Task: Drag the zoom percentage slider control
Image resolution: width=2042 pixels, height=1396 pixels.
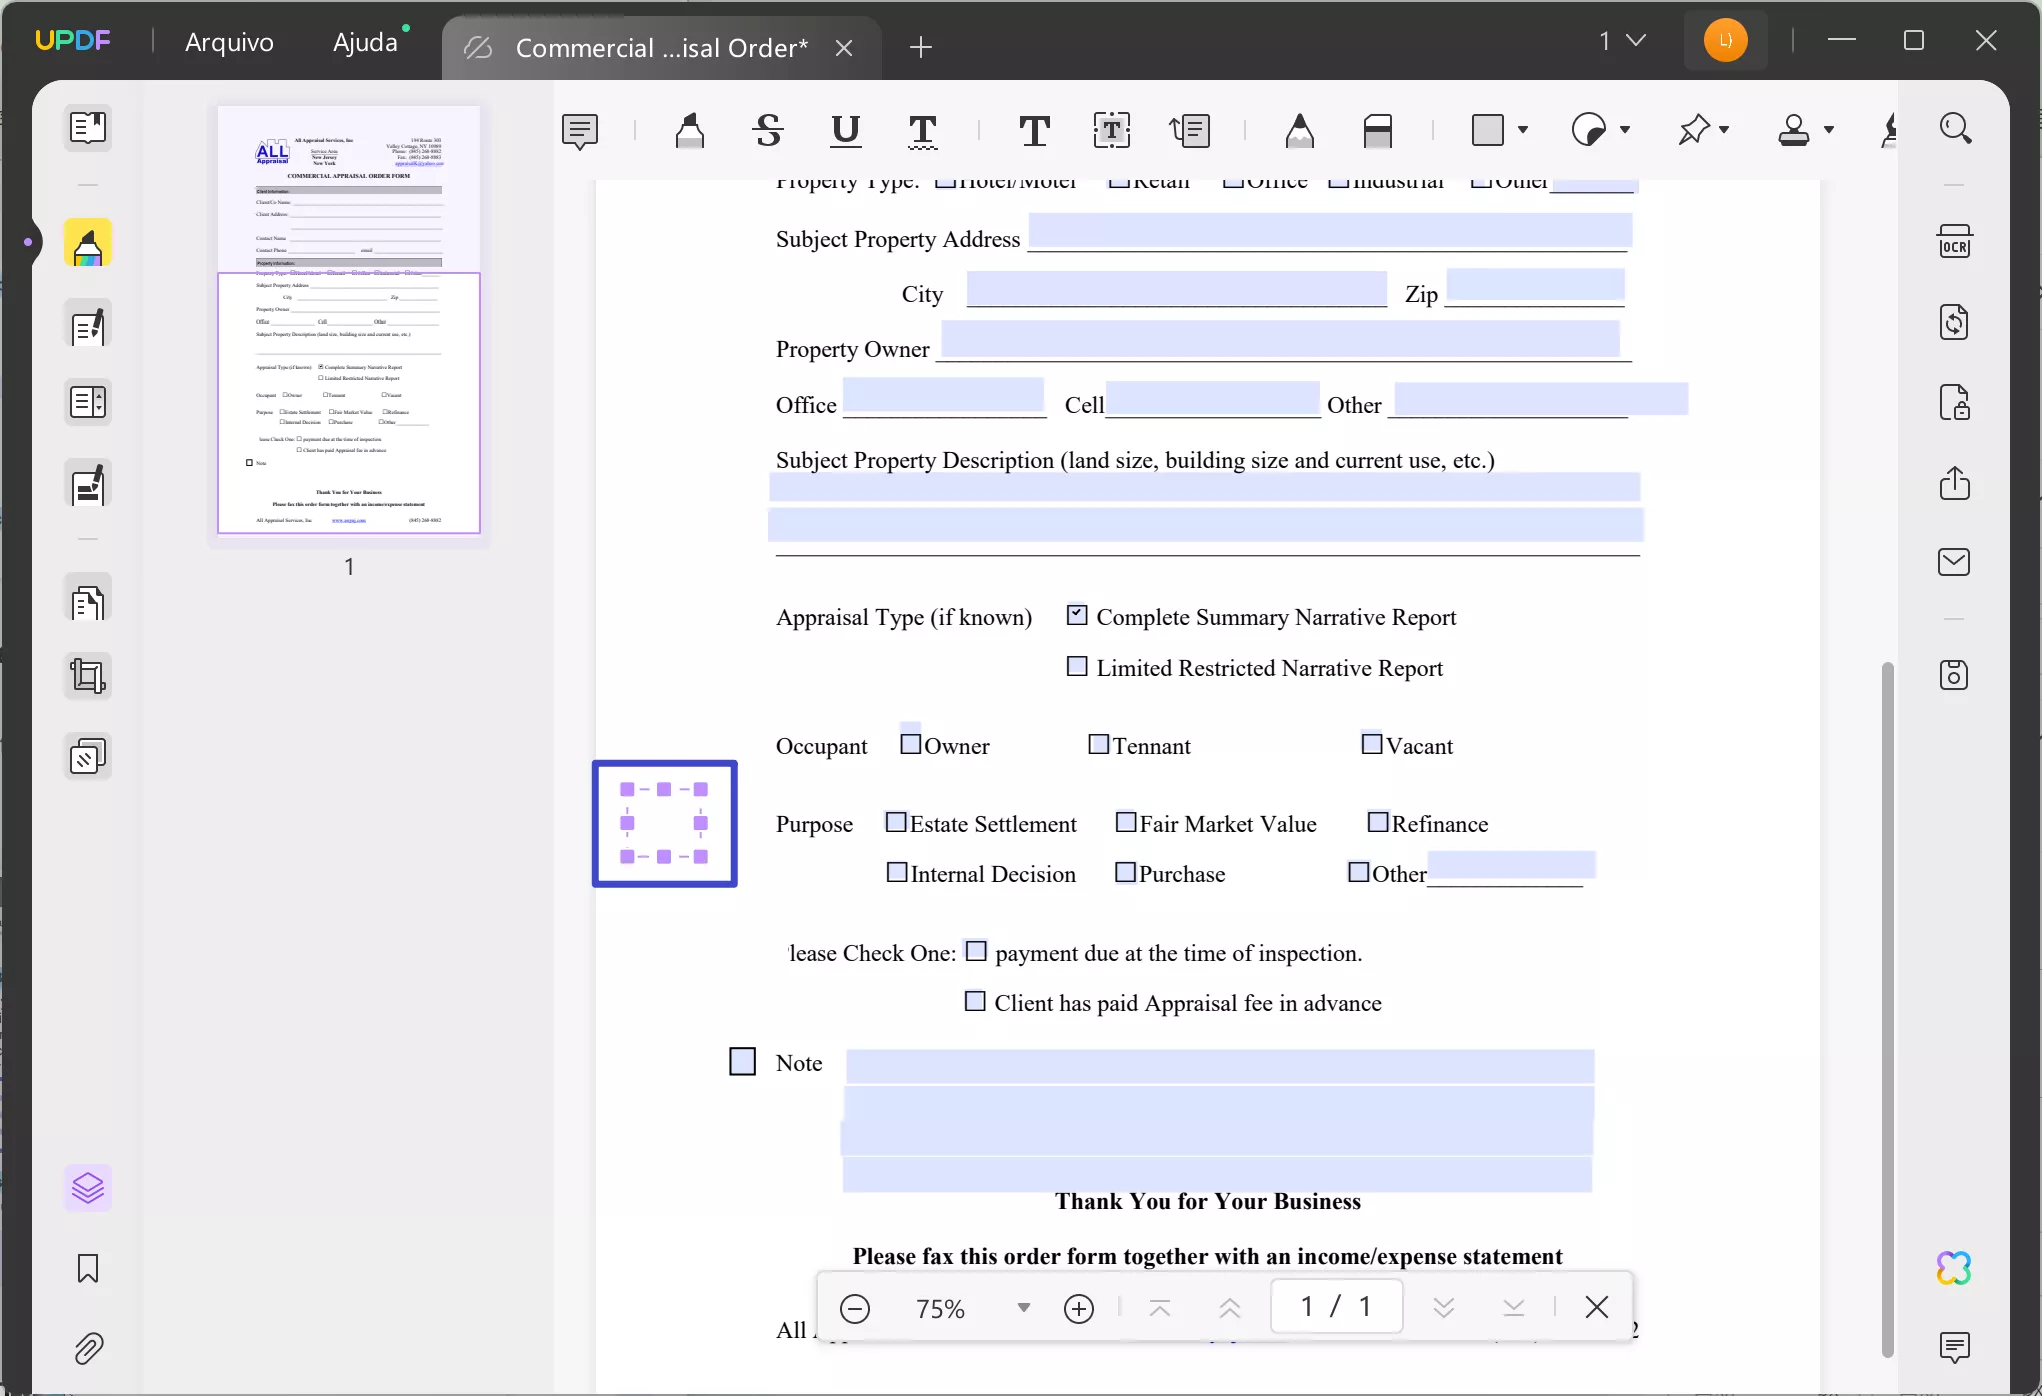Action: [1023, 1308]
